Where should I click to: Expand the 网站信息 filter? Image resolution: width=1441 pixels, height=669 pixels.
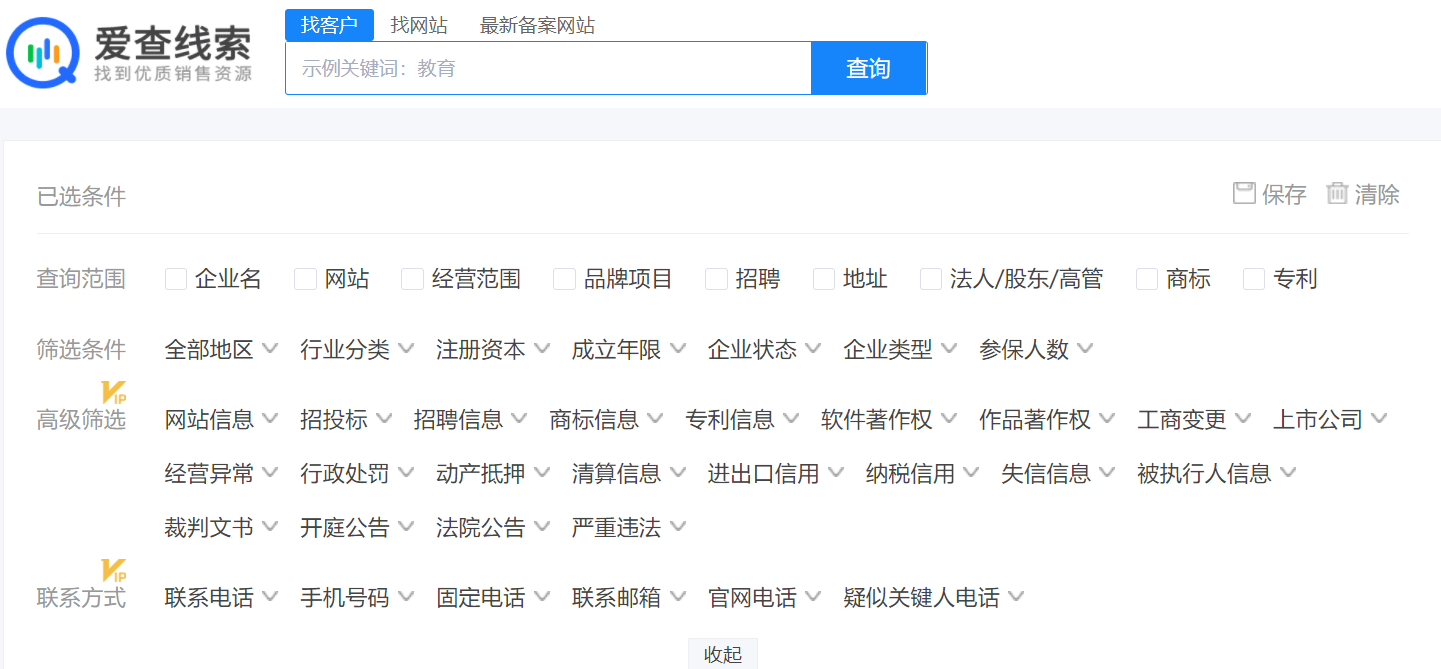pos(222,419)
